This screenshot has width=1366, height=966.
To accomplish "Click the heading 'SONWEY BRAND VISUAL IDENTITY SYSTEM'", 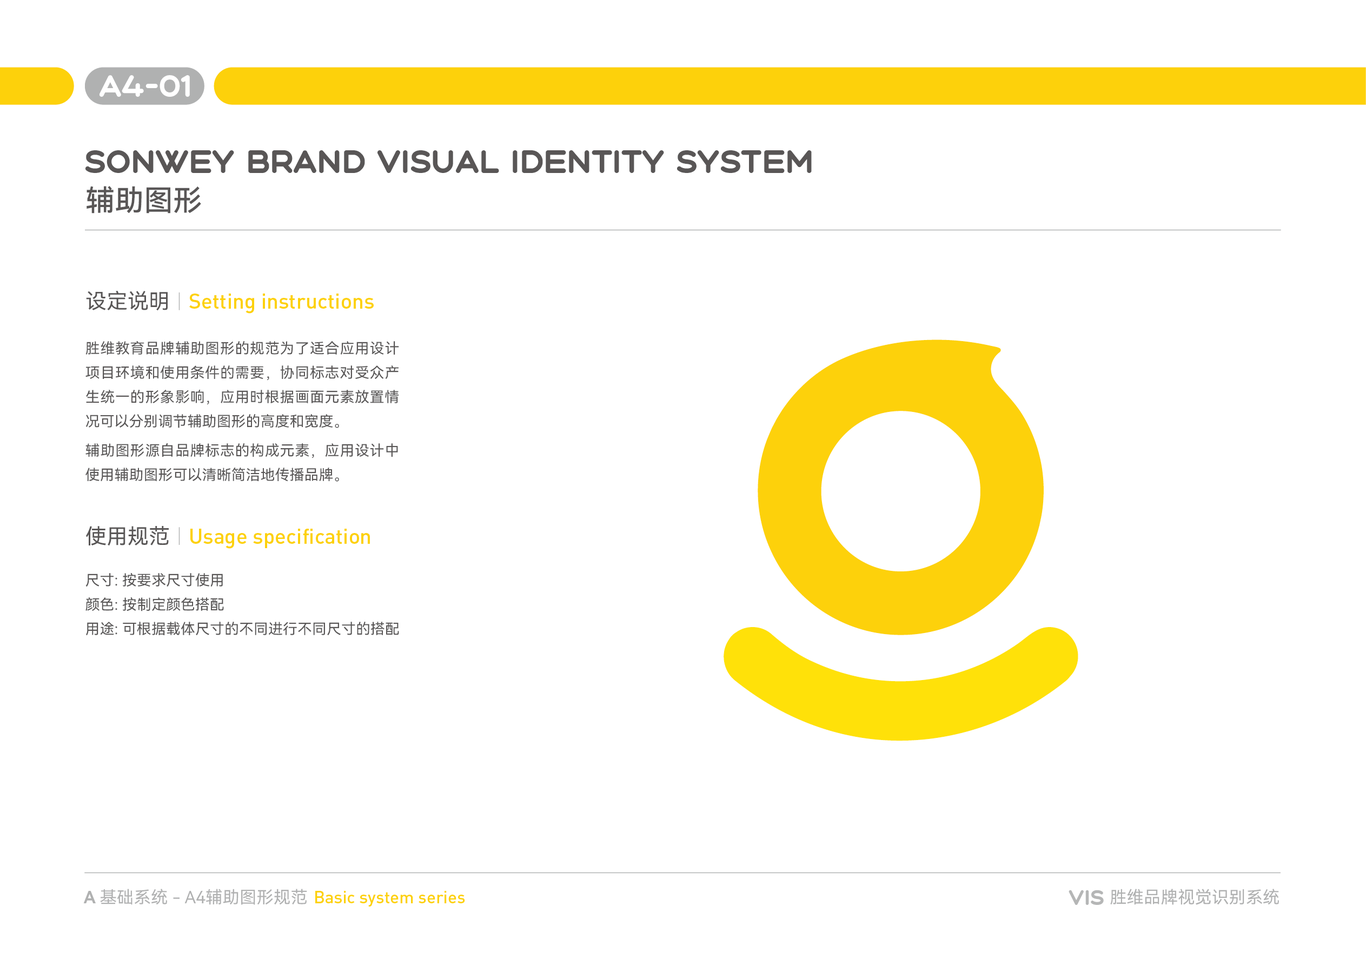I will [449, 162].
